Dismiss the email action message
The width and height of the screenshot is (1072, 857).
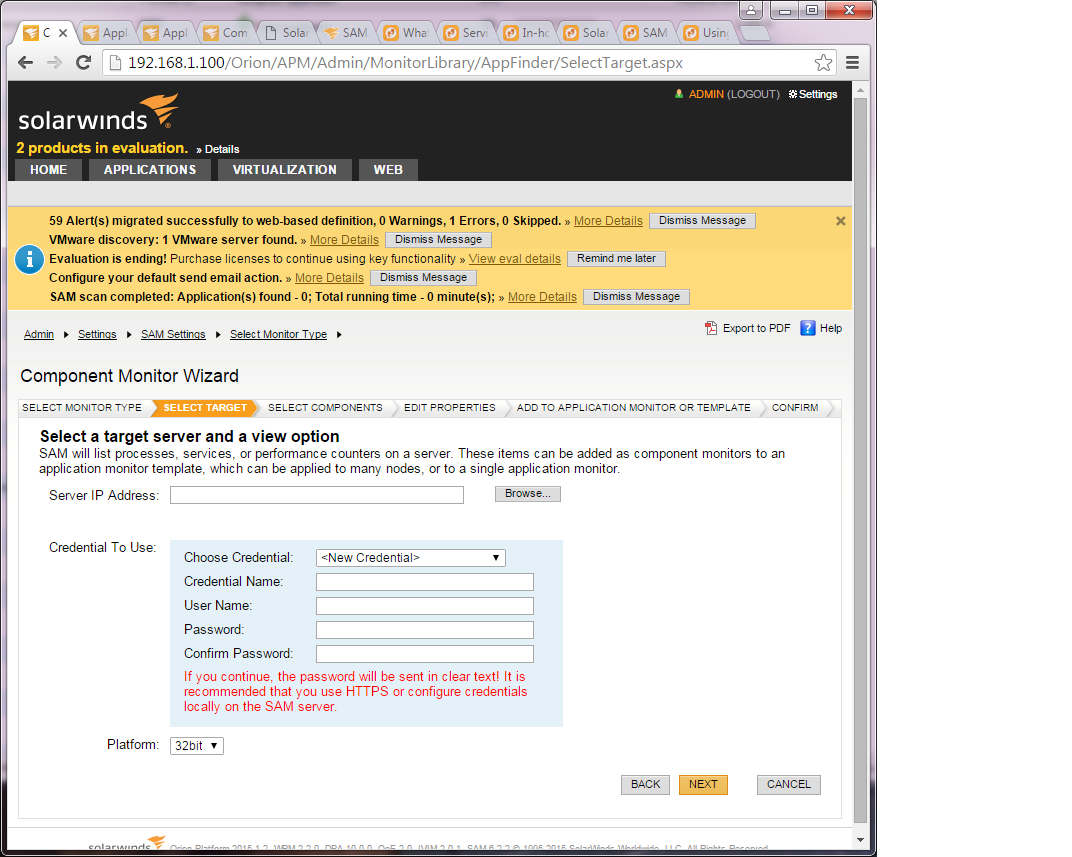pyautogui.click(x=423, y=278)
